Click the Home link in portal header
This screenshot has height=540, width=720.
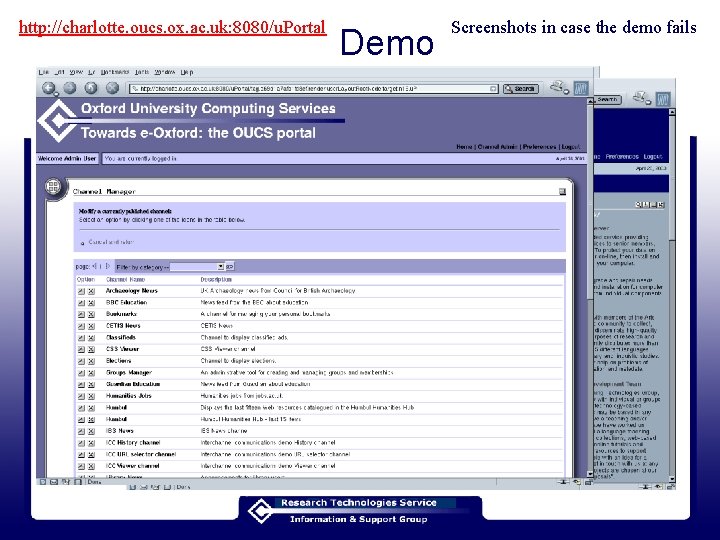tap(464, 147)
